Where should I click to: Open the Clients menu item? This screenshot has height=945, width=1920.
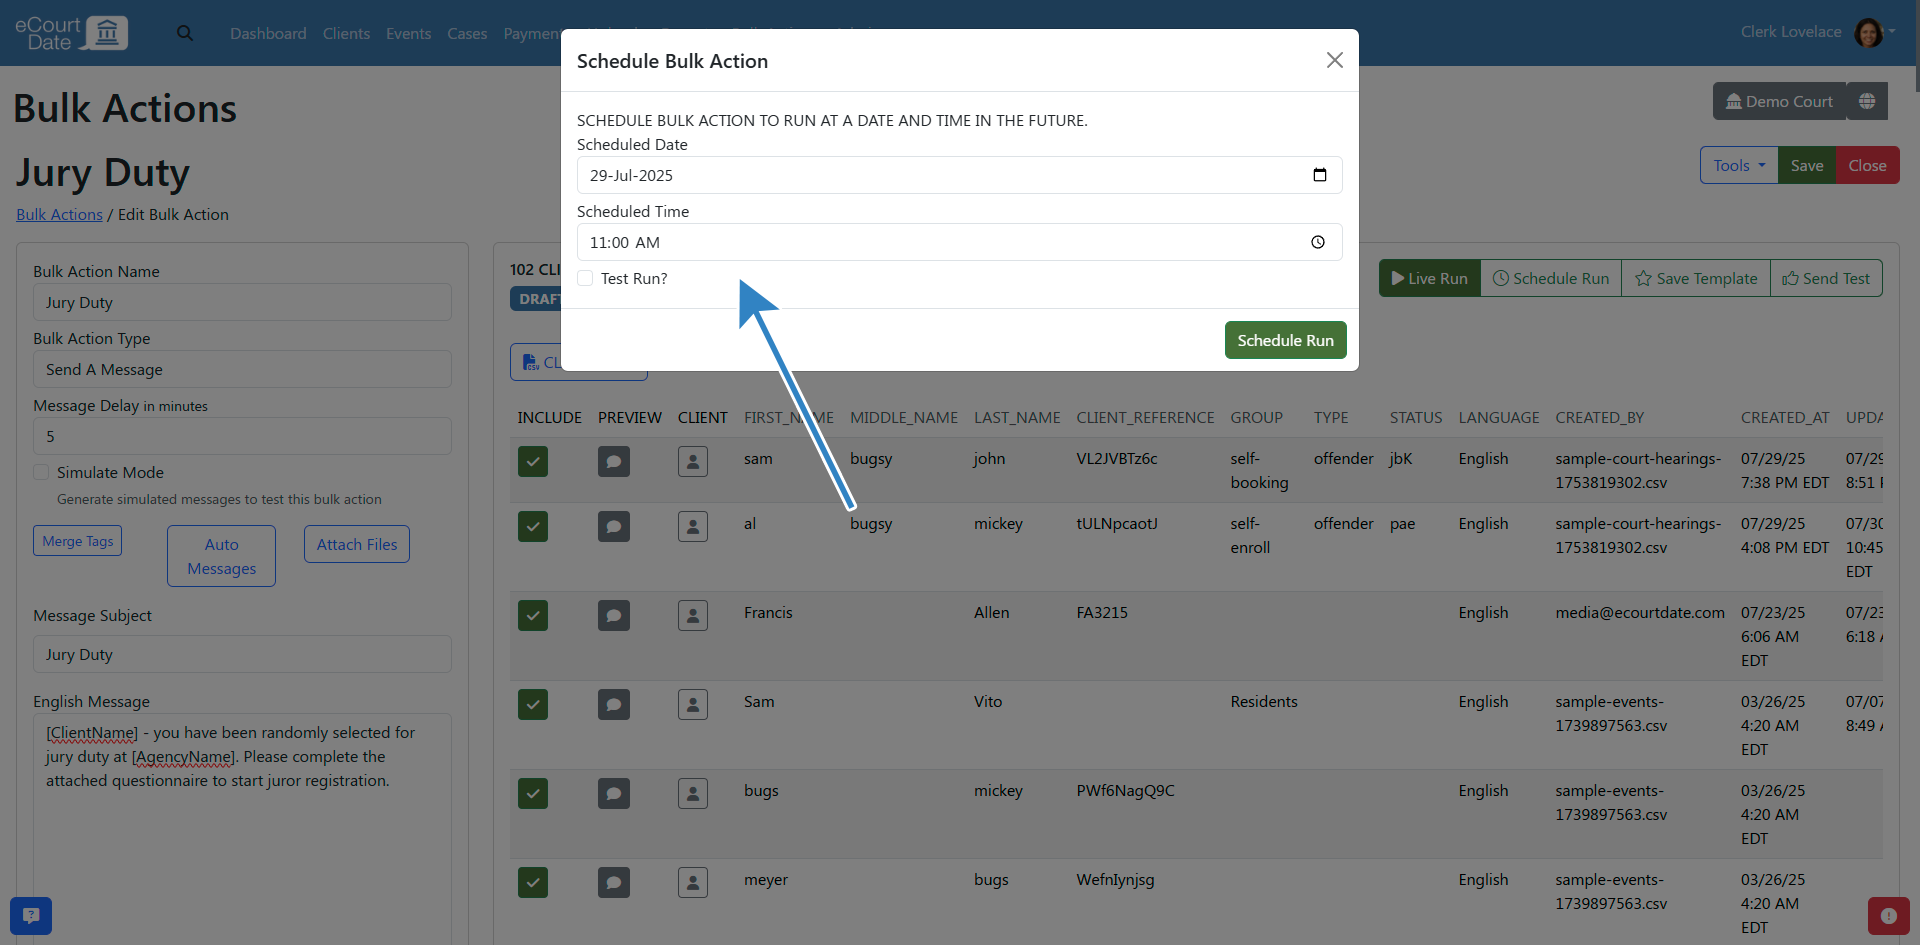[x=346, y=33]
